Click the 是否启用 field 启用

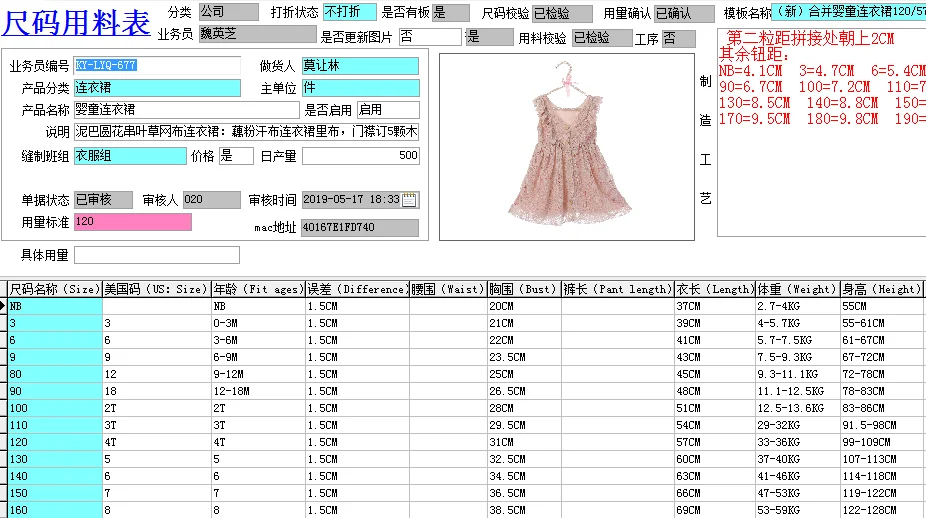[x=388, y=110]
